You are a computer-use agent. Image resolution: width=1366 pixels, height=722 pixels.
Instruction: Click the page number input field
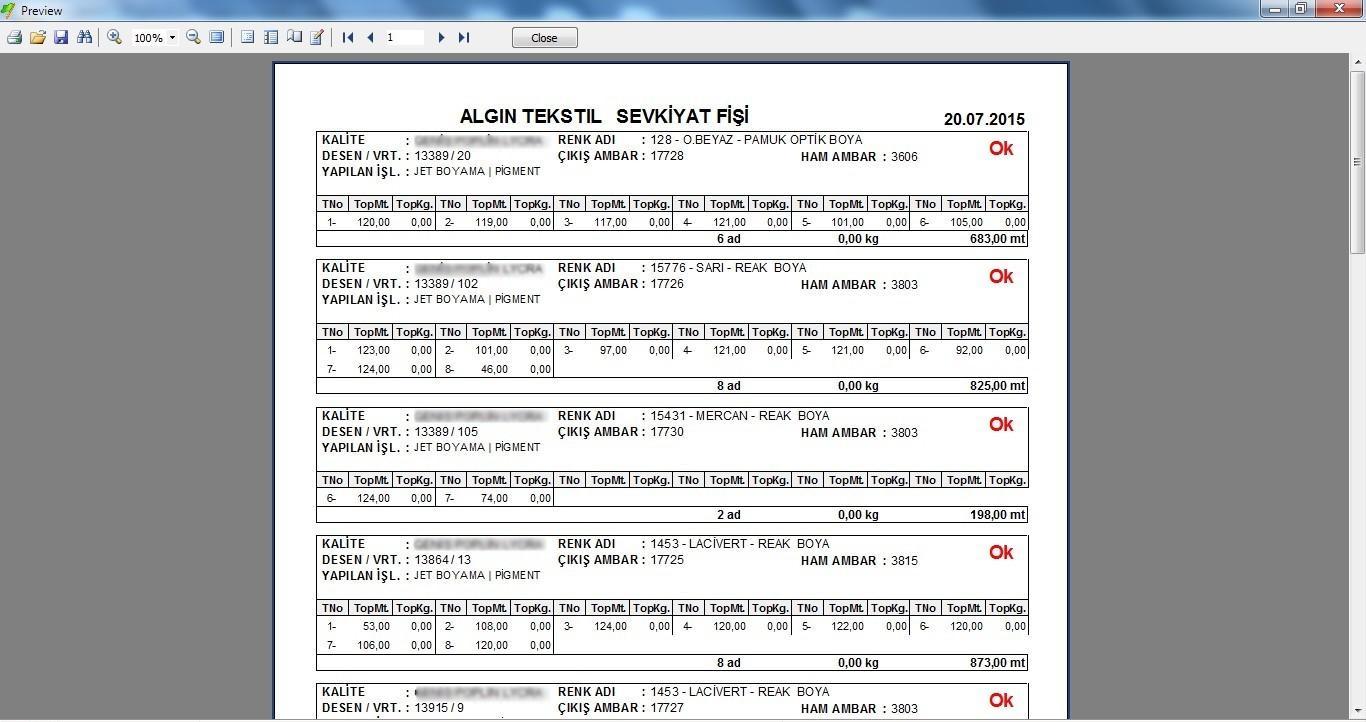click(406, 37)
